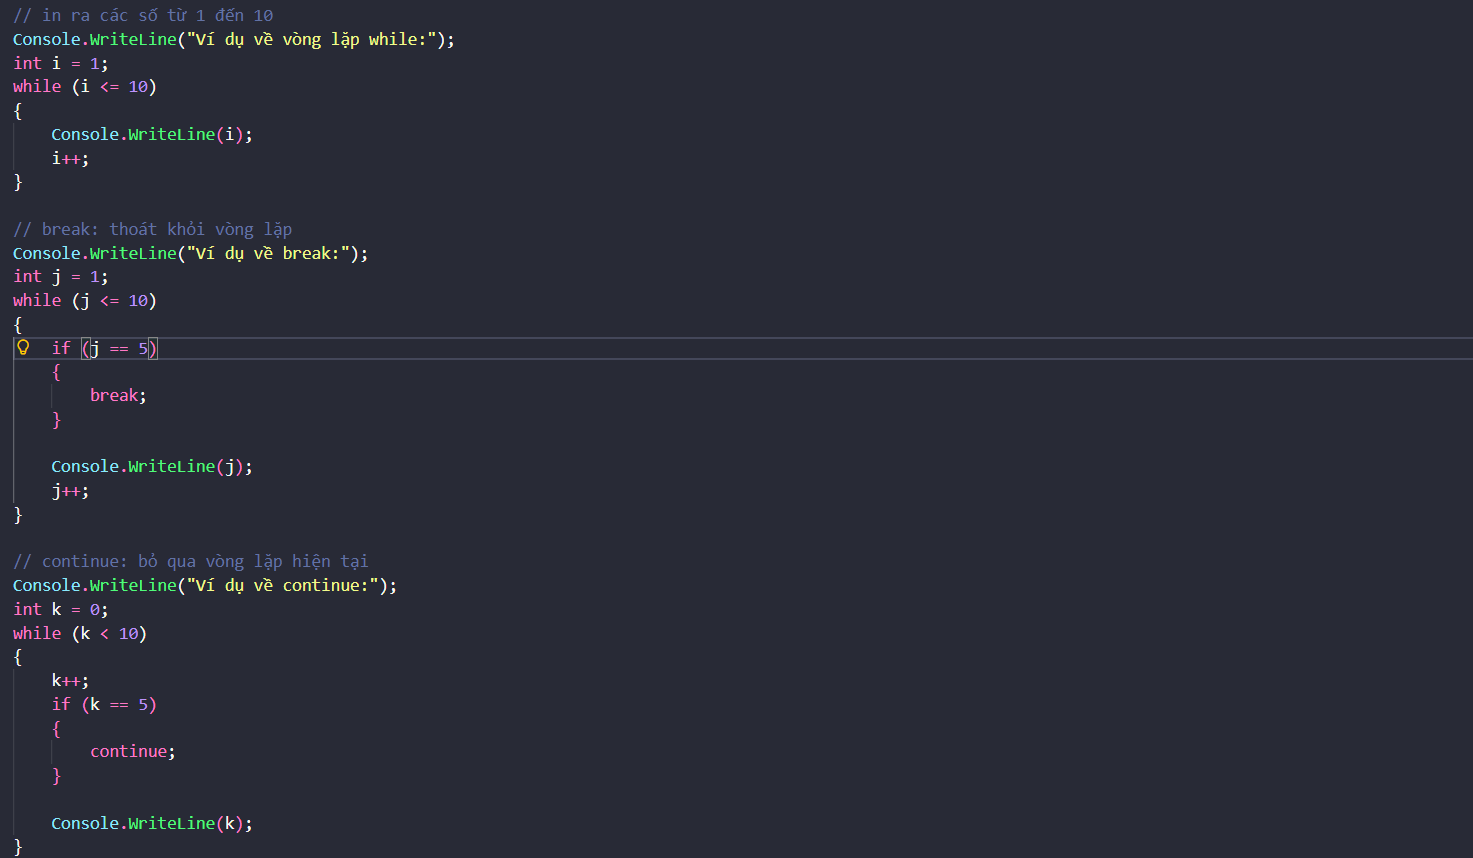Screen dimensions: 1473x858
Task: Click the comment 'break: thoát khỏi vòng lặp'
Action: click(x=152, y=230)
